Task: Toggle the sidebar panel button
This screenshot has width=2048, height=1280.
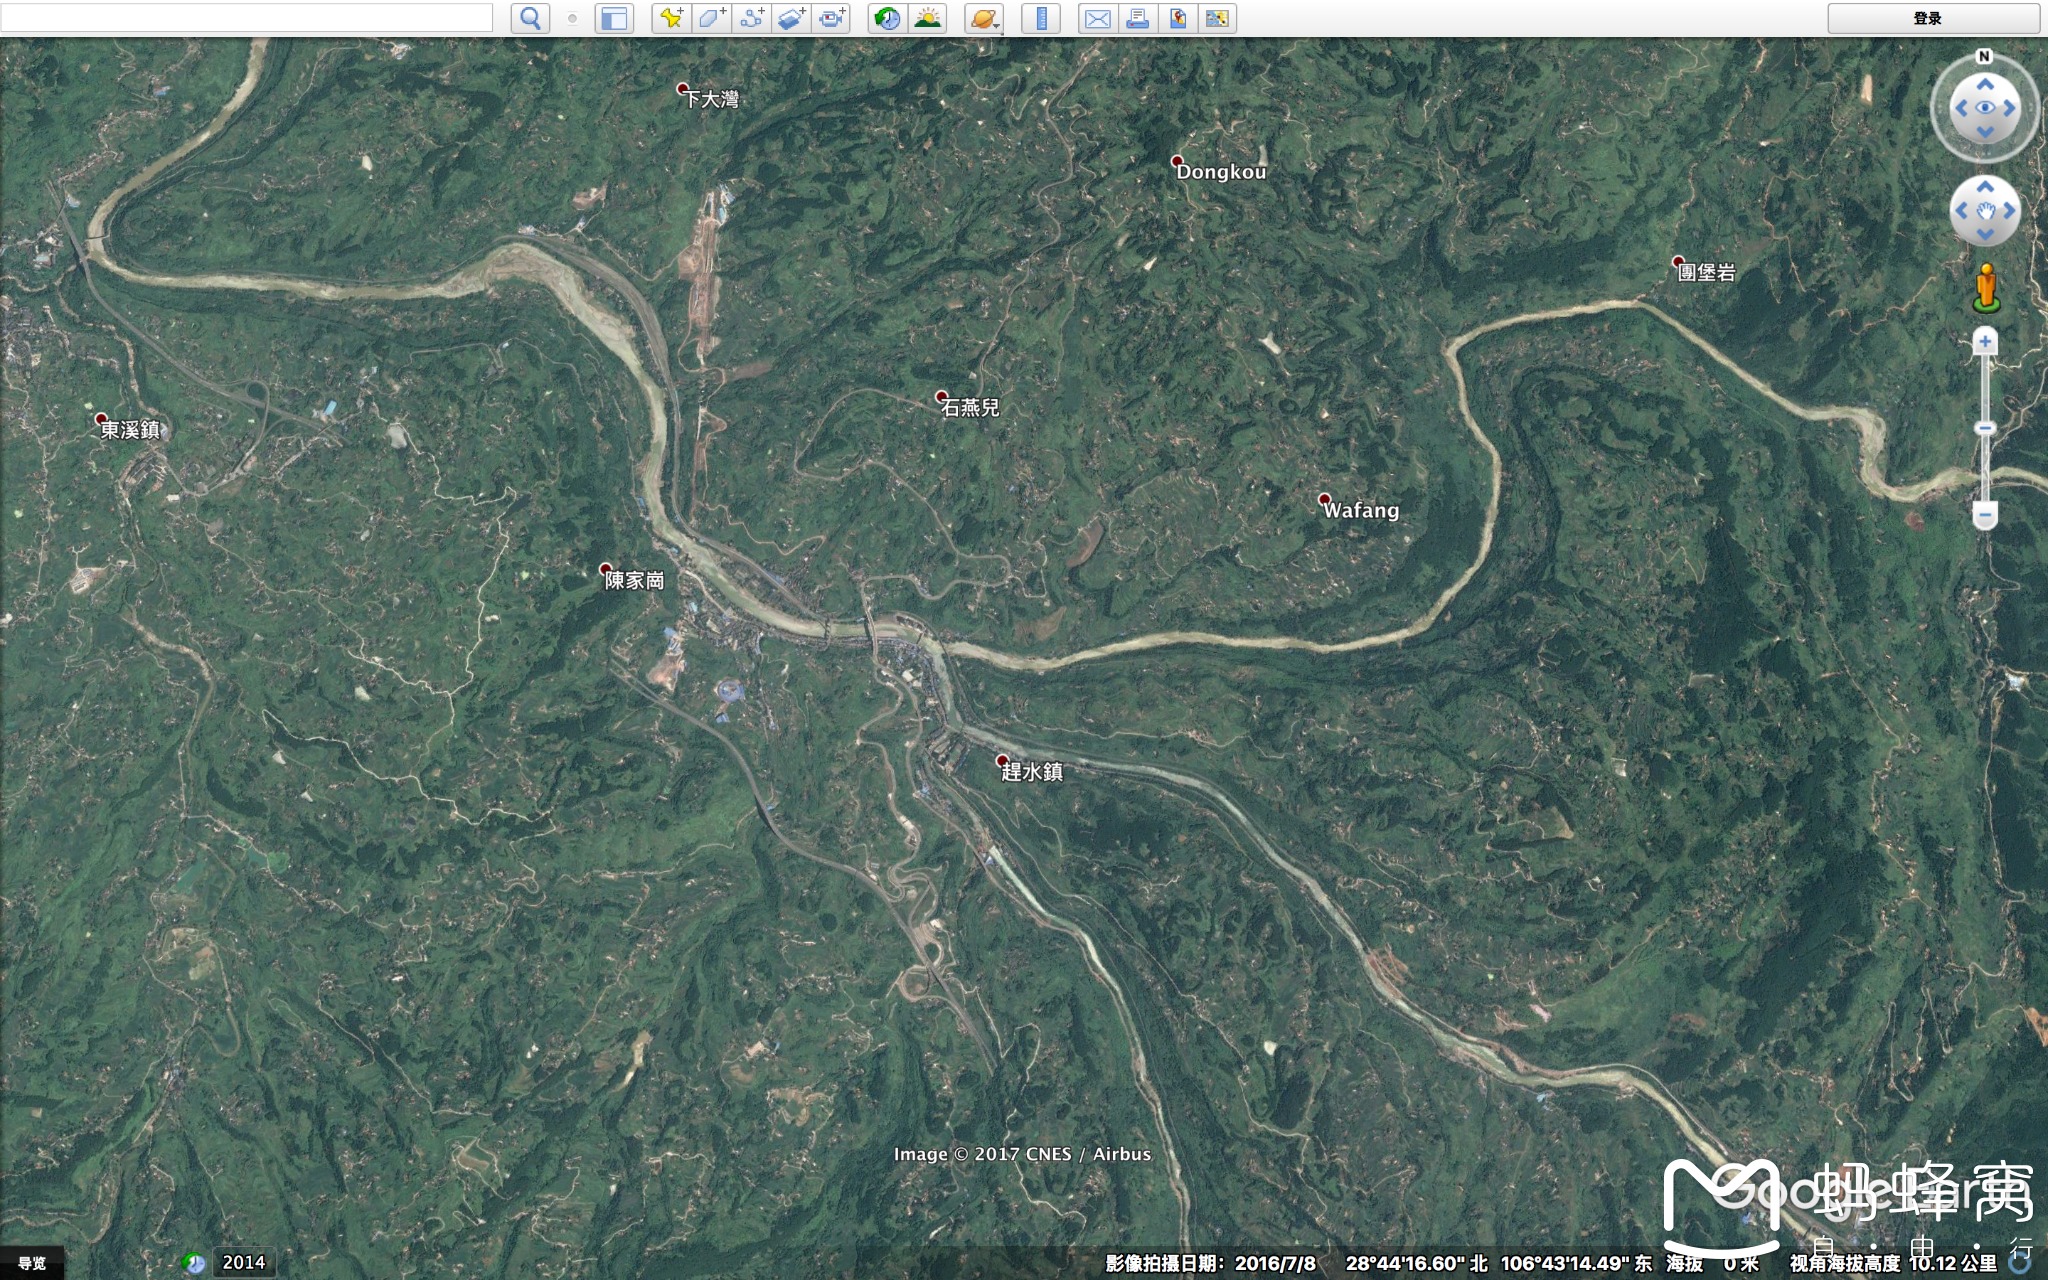Action: pyautogui.click(x=614, y=18)
